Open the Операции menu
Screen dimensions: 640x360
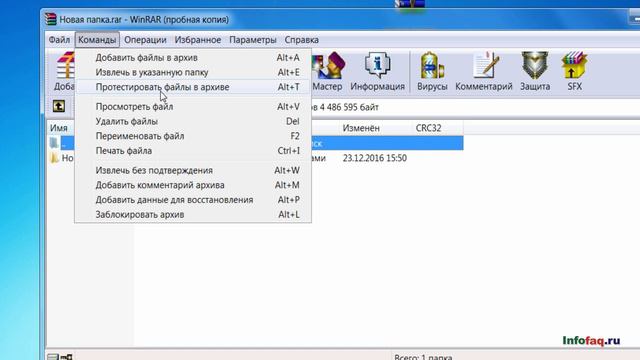(145, 40)
